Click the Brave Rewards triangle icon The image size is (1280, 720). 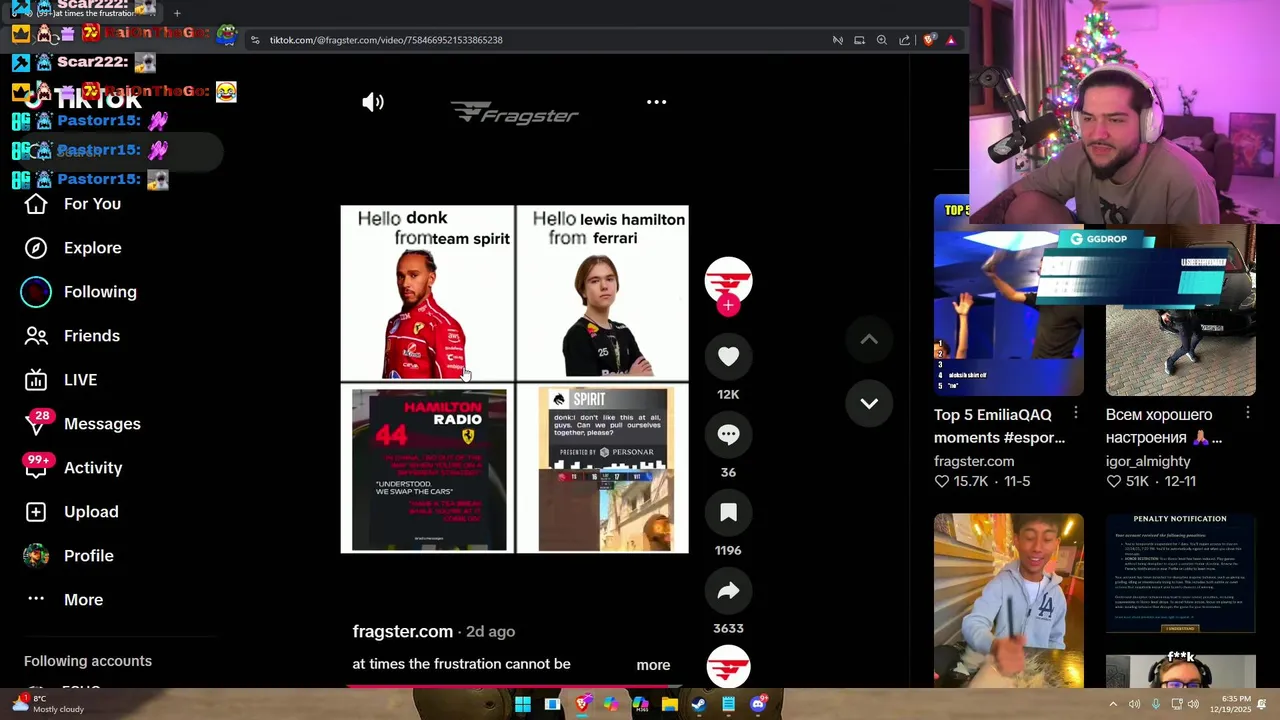951,40
